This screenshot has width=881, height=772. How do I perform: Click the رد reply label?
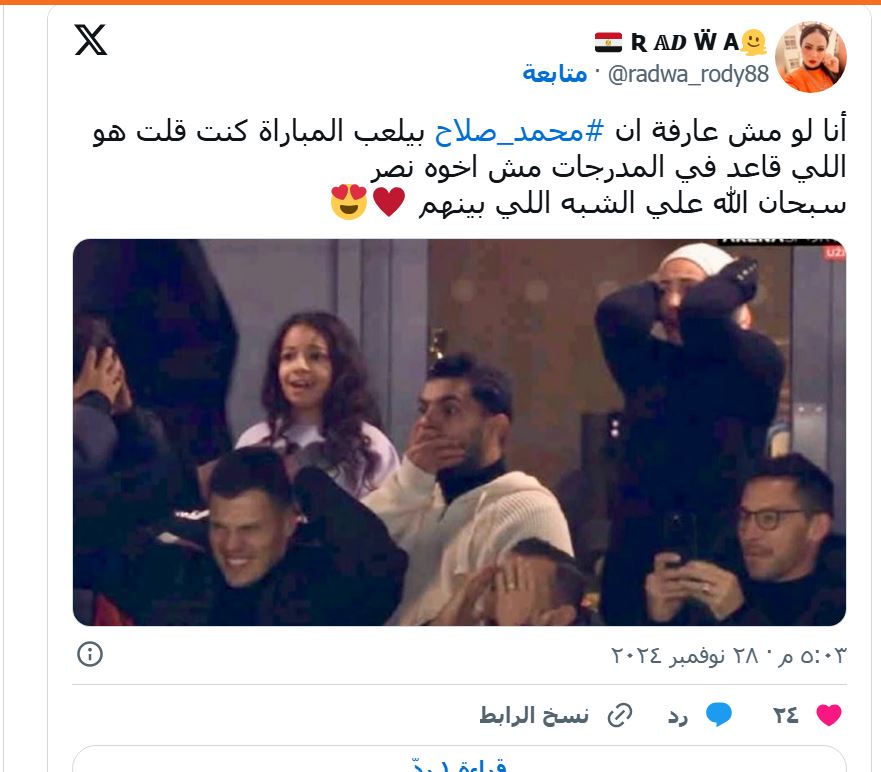point(678,716)
